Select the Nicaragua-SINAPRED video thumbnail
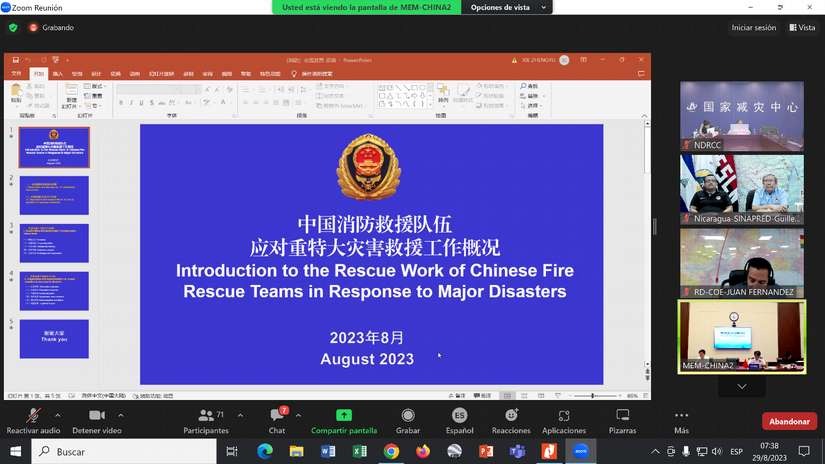 pyautogui.click(x=741, y=189)
